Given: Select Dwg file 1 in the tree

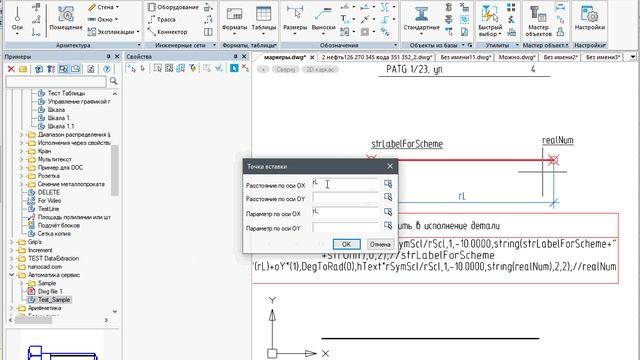Looking at the screenshot, I should click(50, 291).
